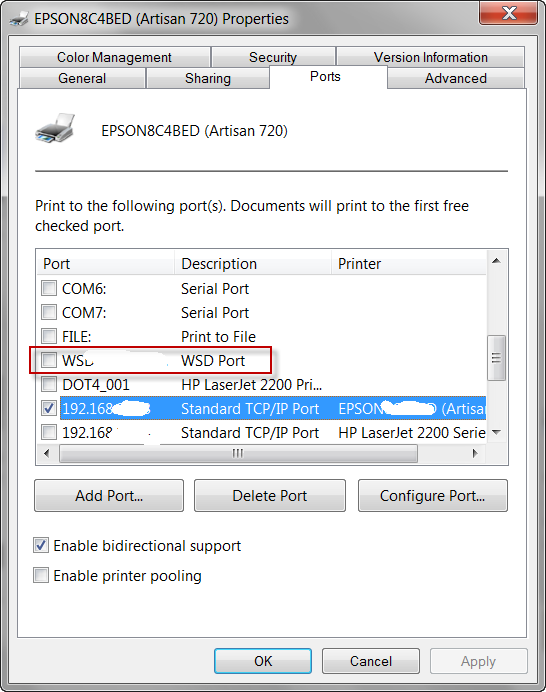Click the small printer icon in the title bar
Screen dimensions: 546x692
tap(19, 19)
